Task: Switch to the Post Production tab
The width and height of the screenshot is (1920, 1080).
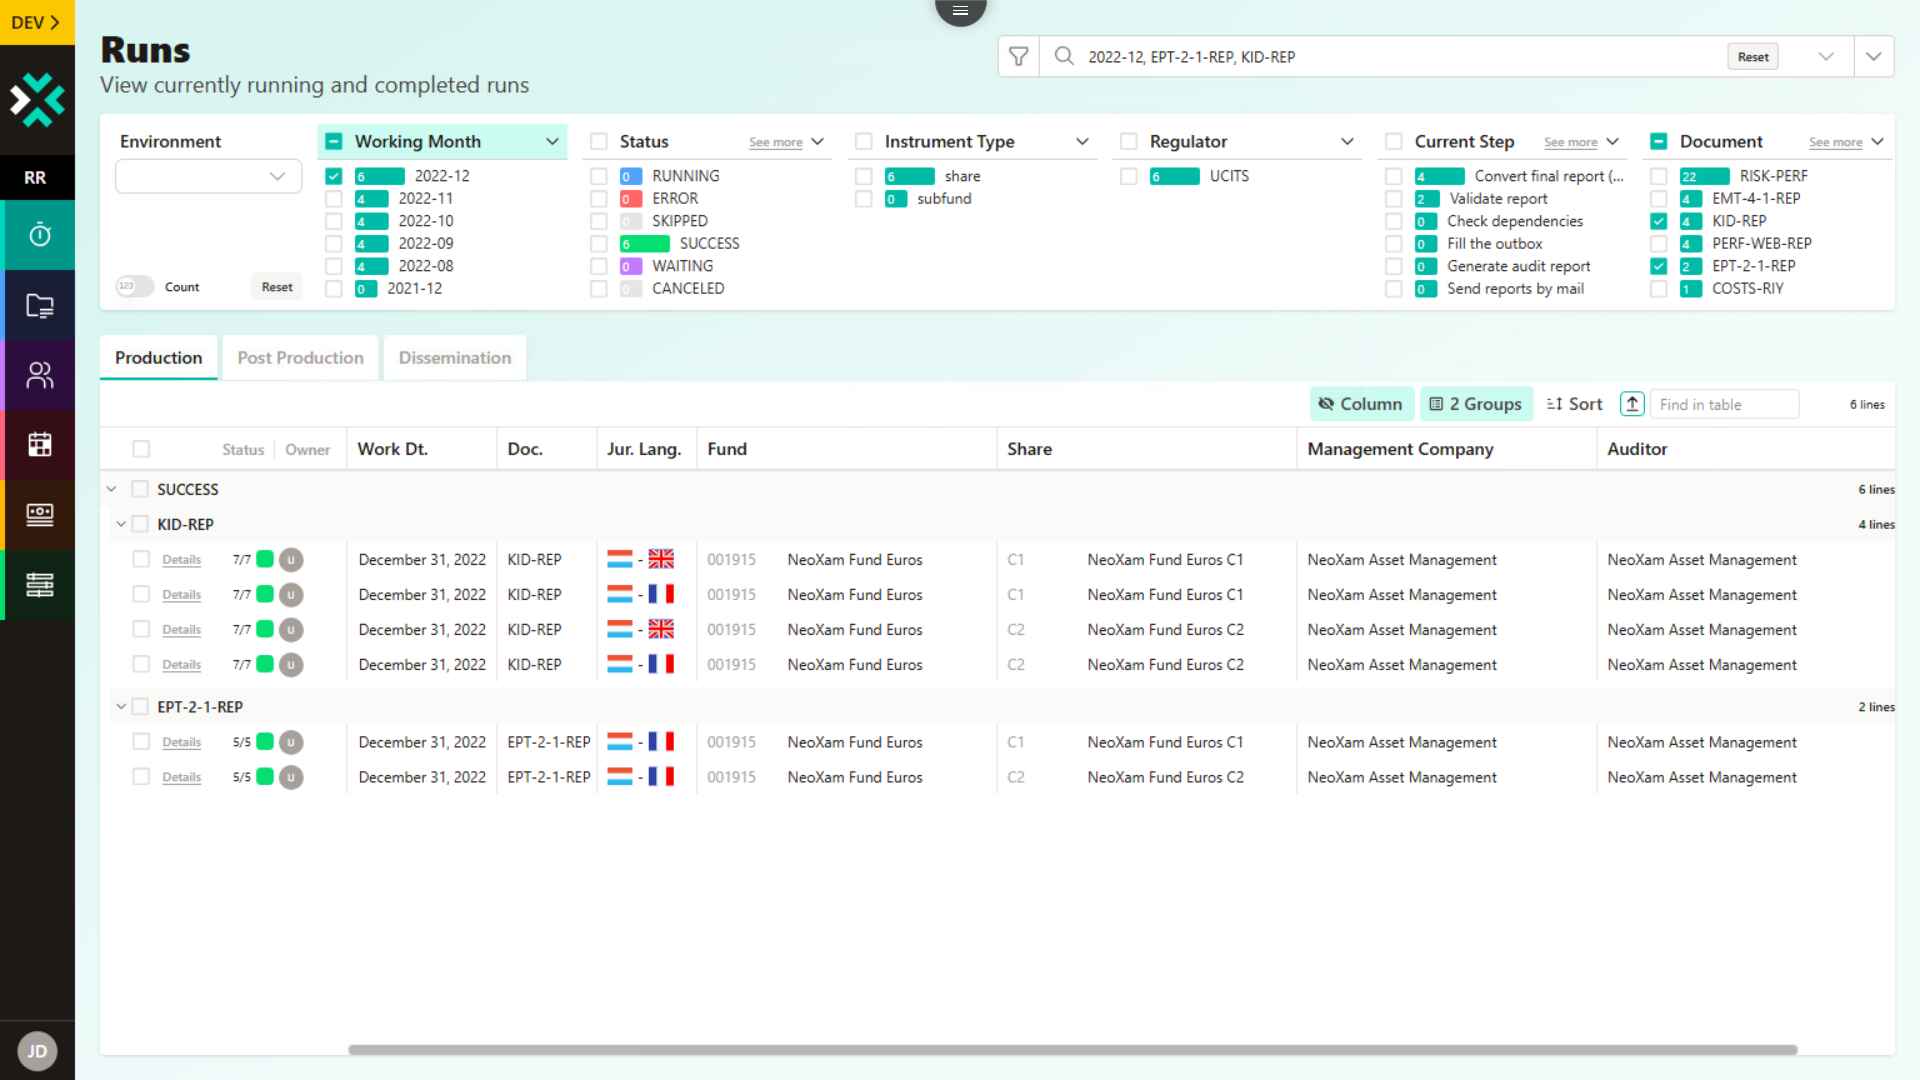Action: [x=300, y=357]
